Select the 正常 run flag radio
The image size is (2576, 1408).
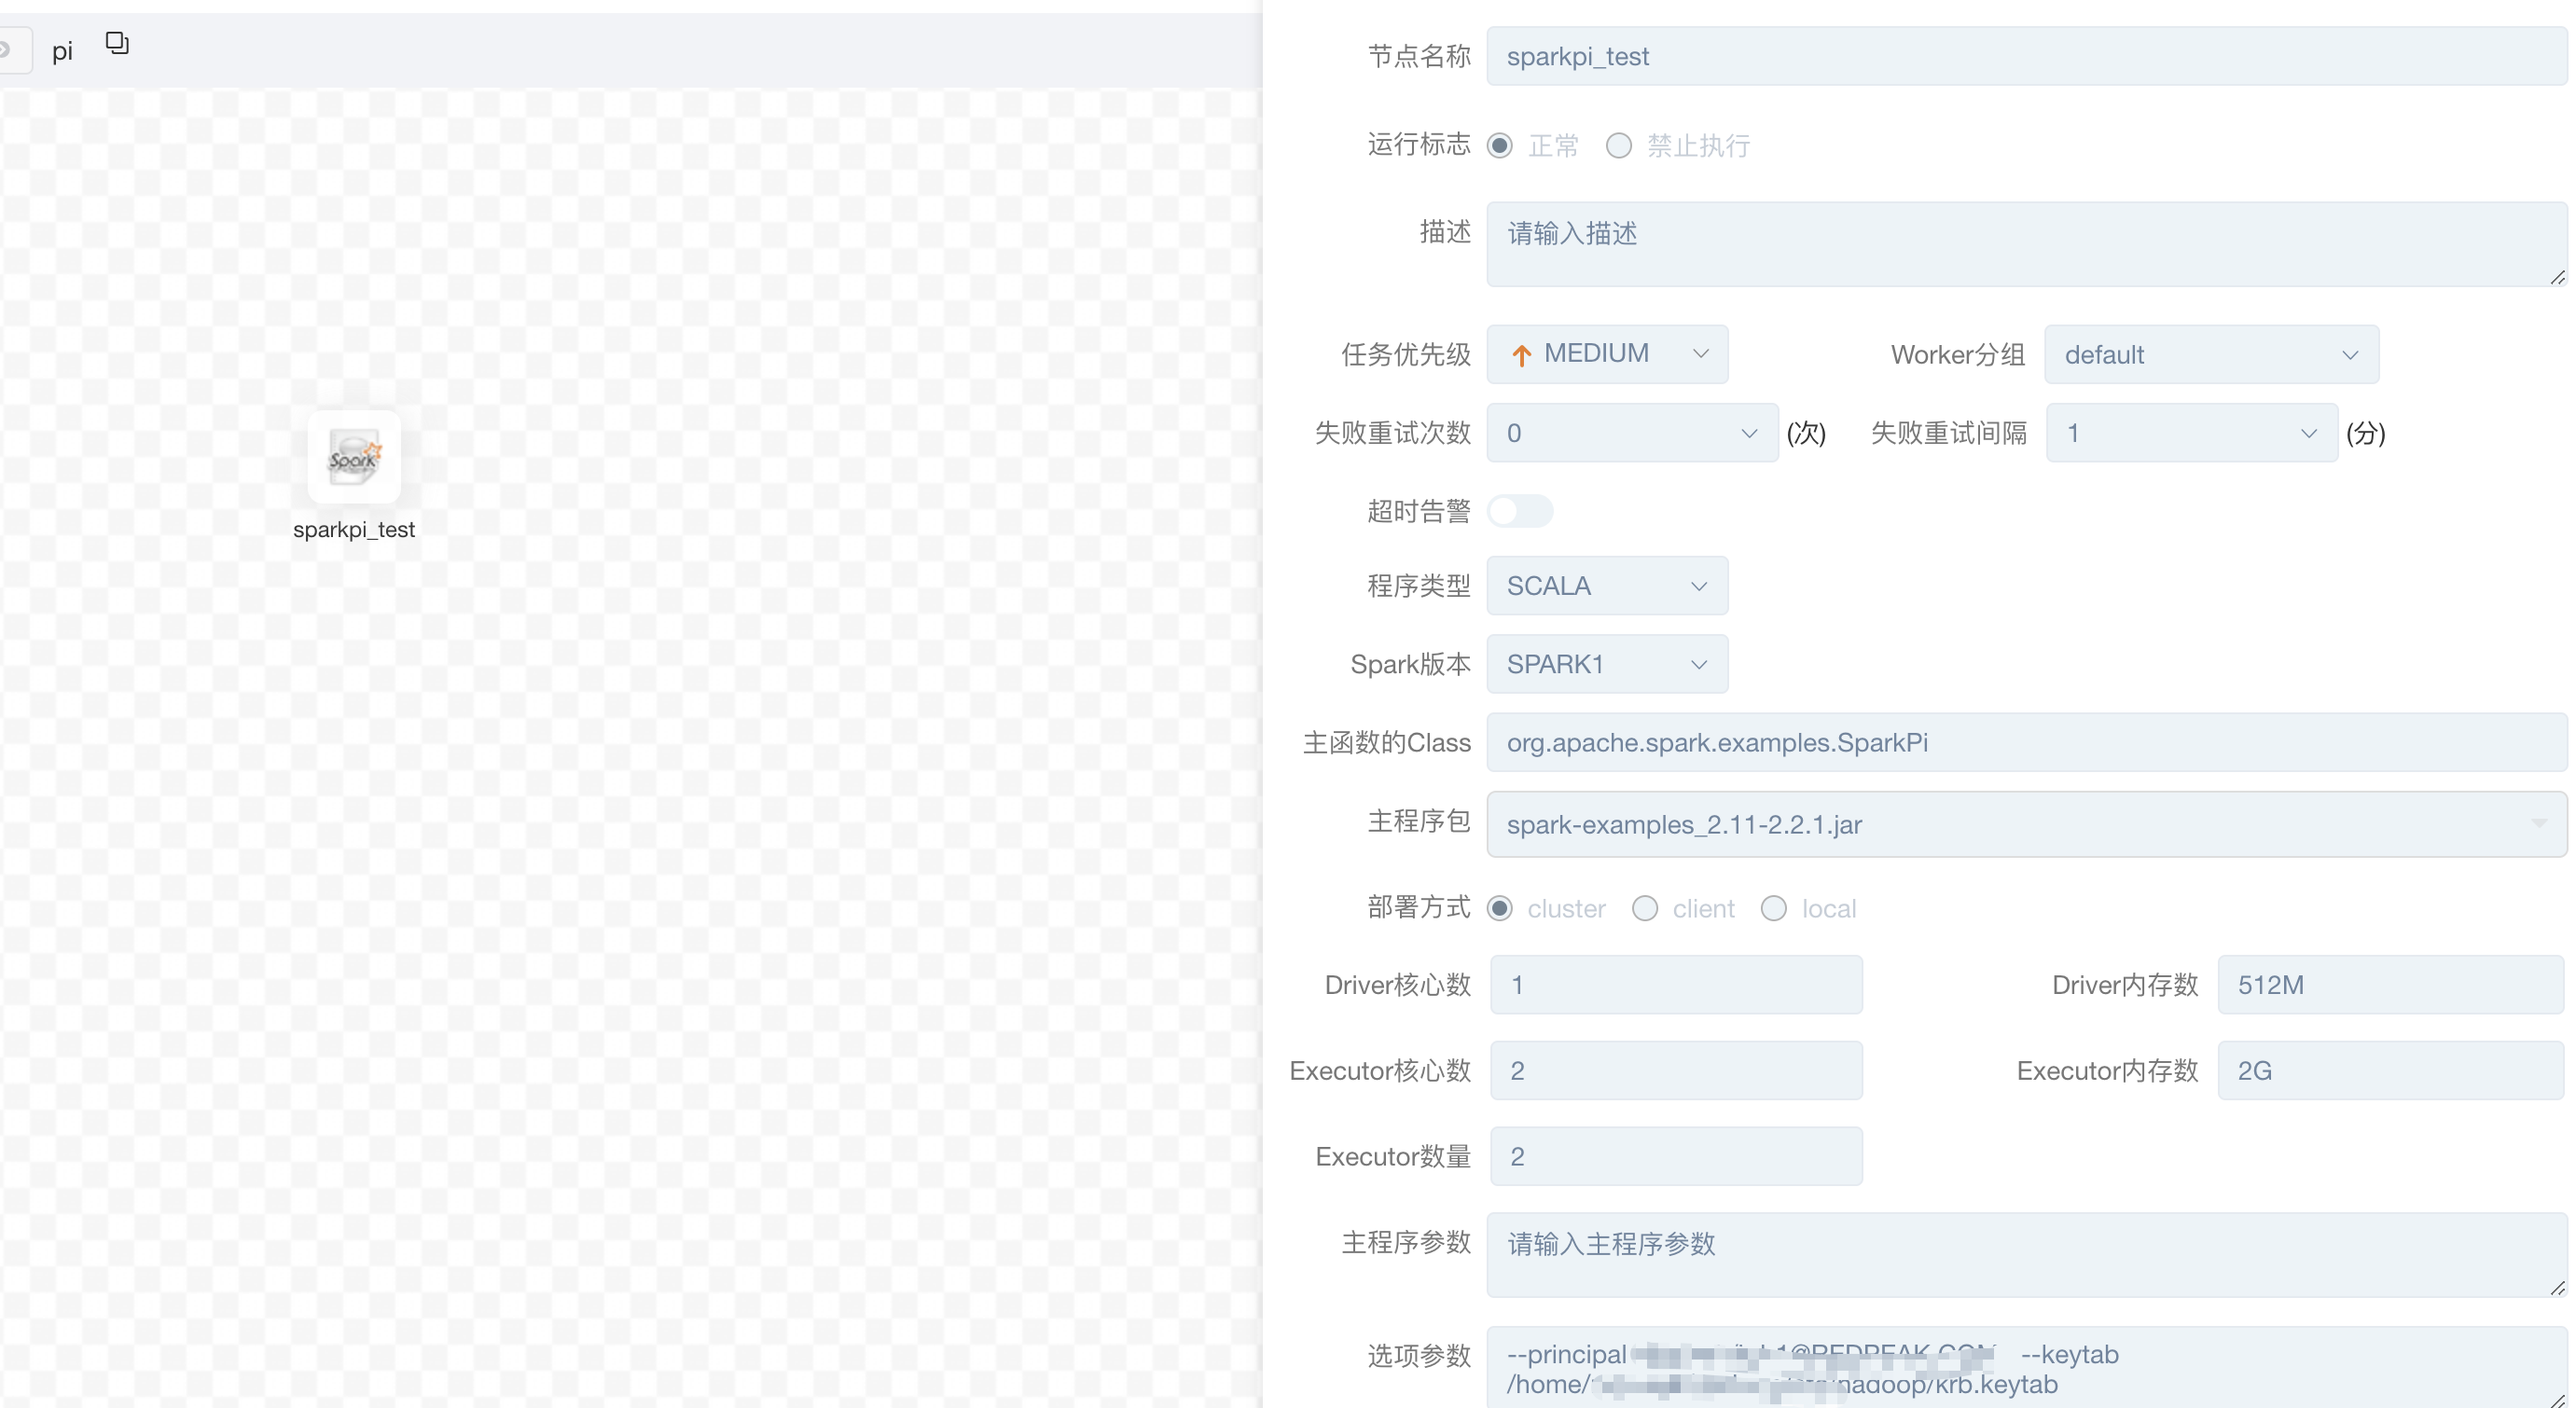tap(1499, 145)
